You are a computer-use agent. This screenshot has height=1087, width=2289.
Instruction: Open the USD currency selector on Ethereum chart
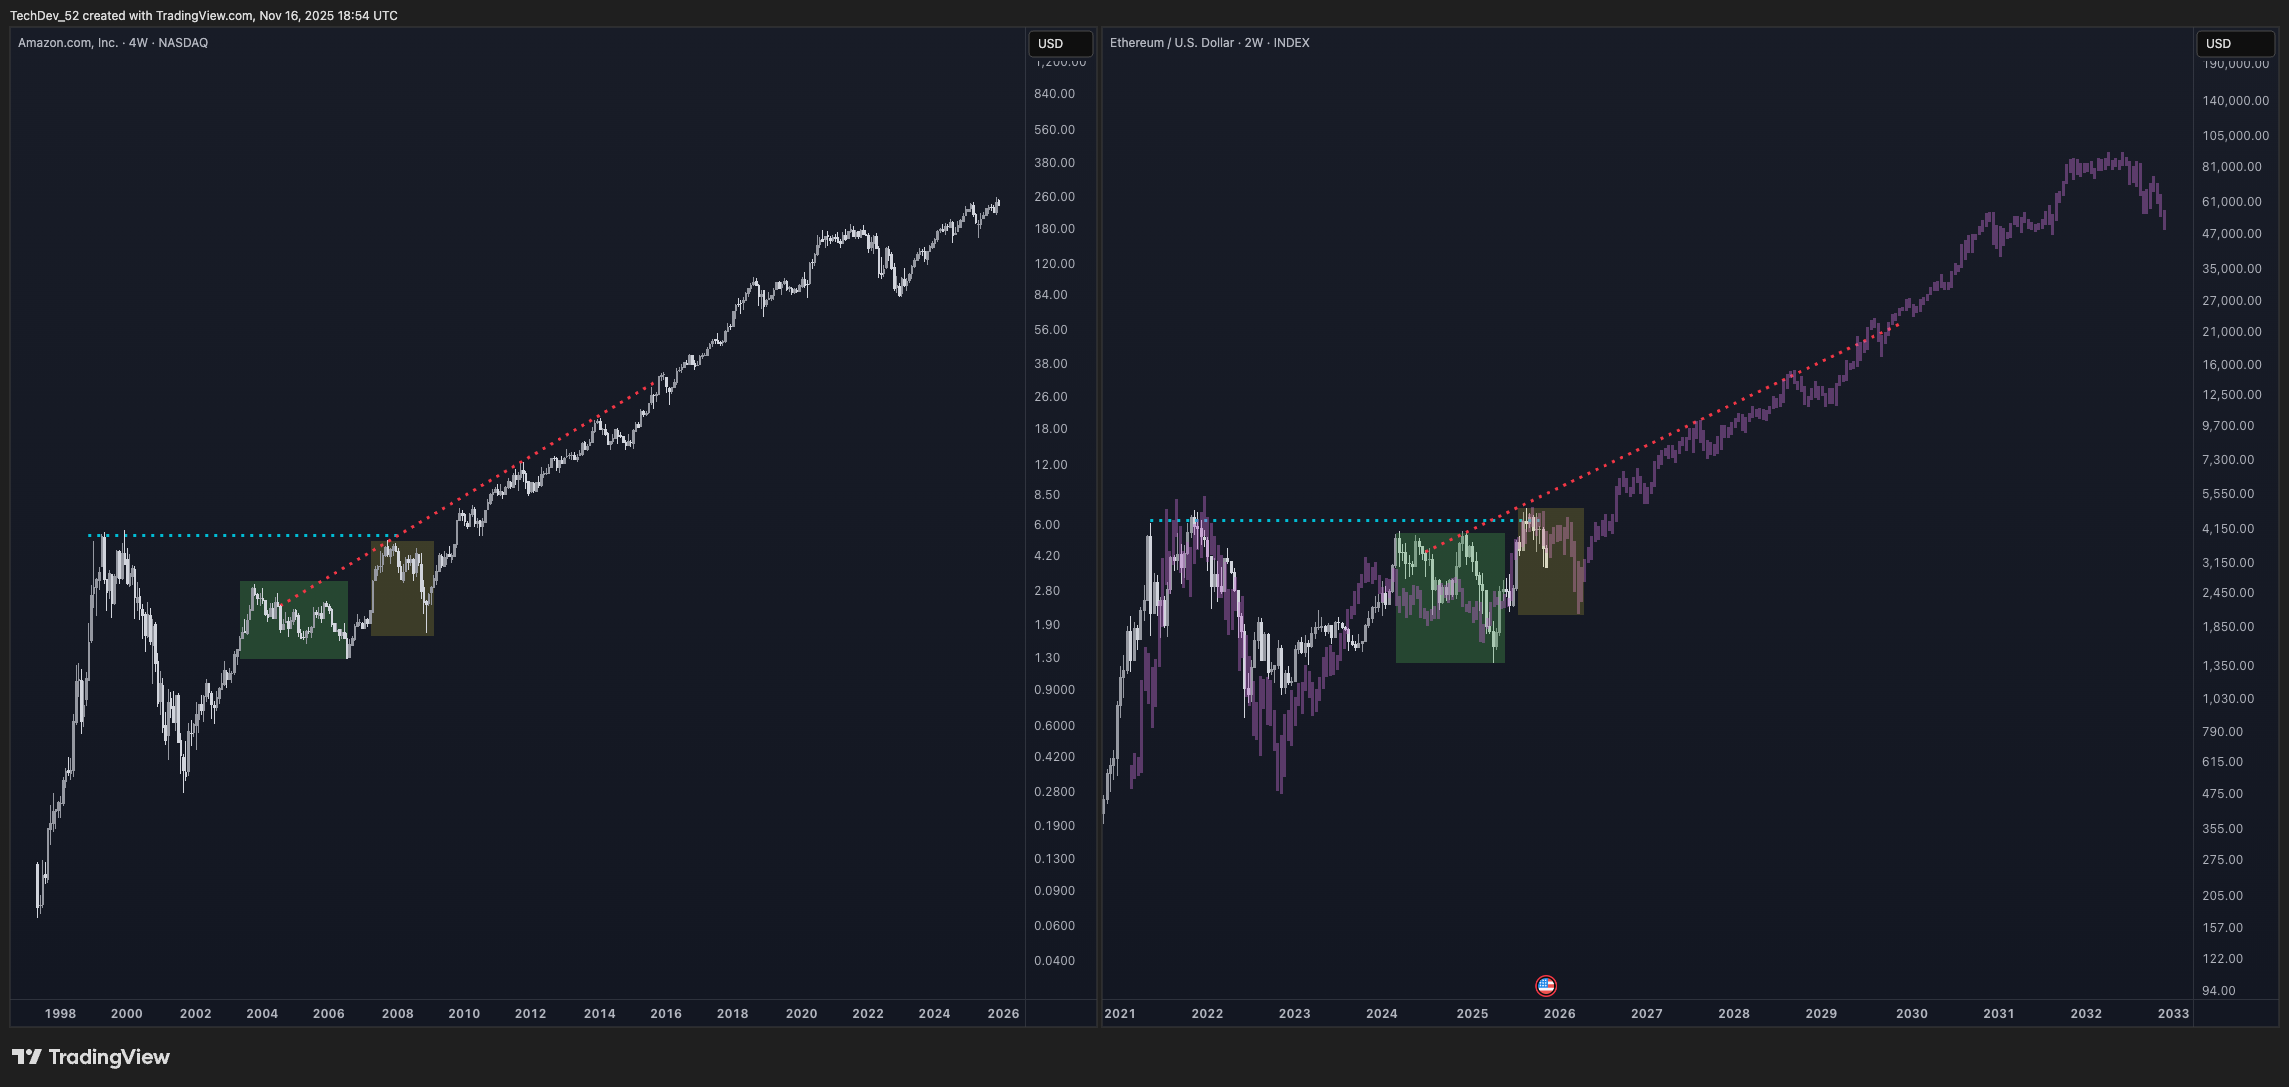[x=2234, y=43]
